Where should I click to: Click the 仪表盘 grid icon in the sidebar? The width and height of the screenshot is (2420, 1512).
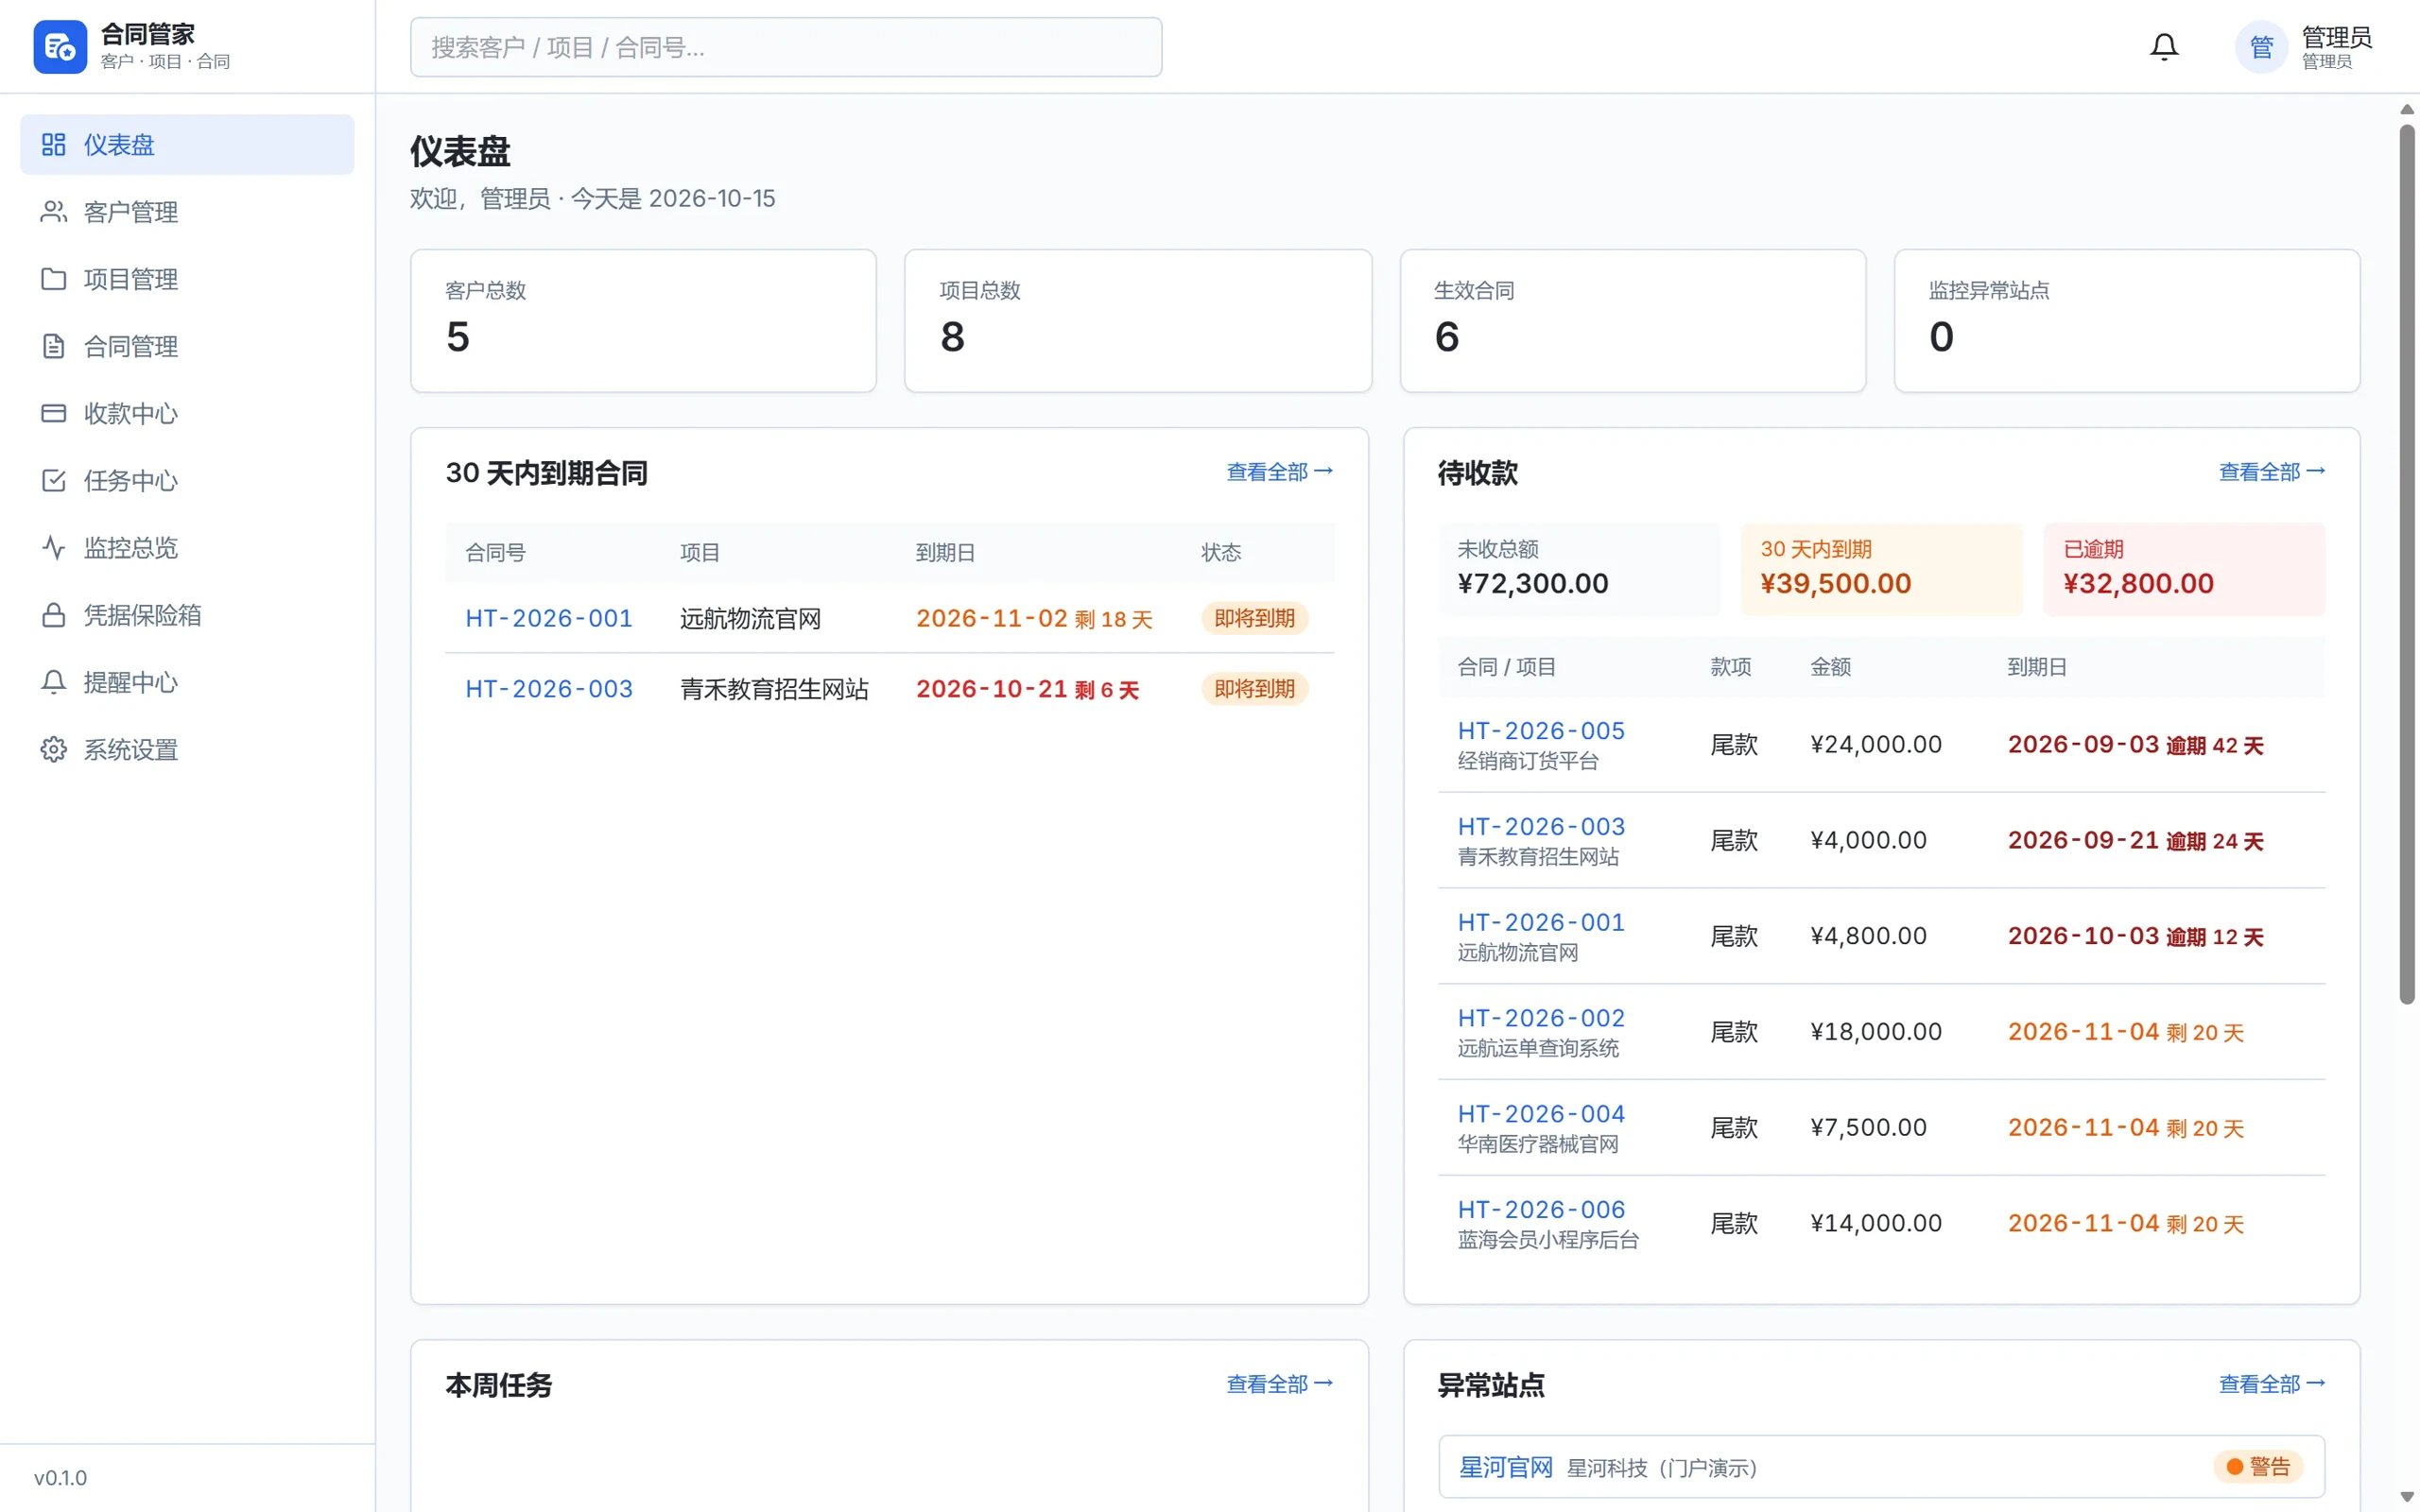[54, 145]
